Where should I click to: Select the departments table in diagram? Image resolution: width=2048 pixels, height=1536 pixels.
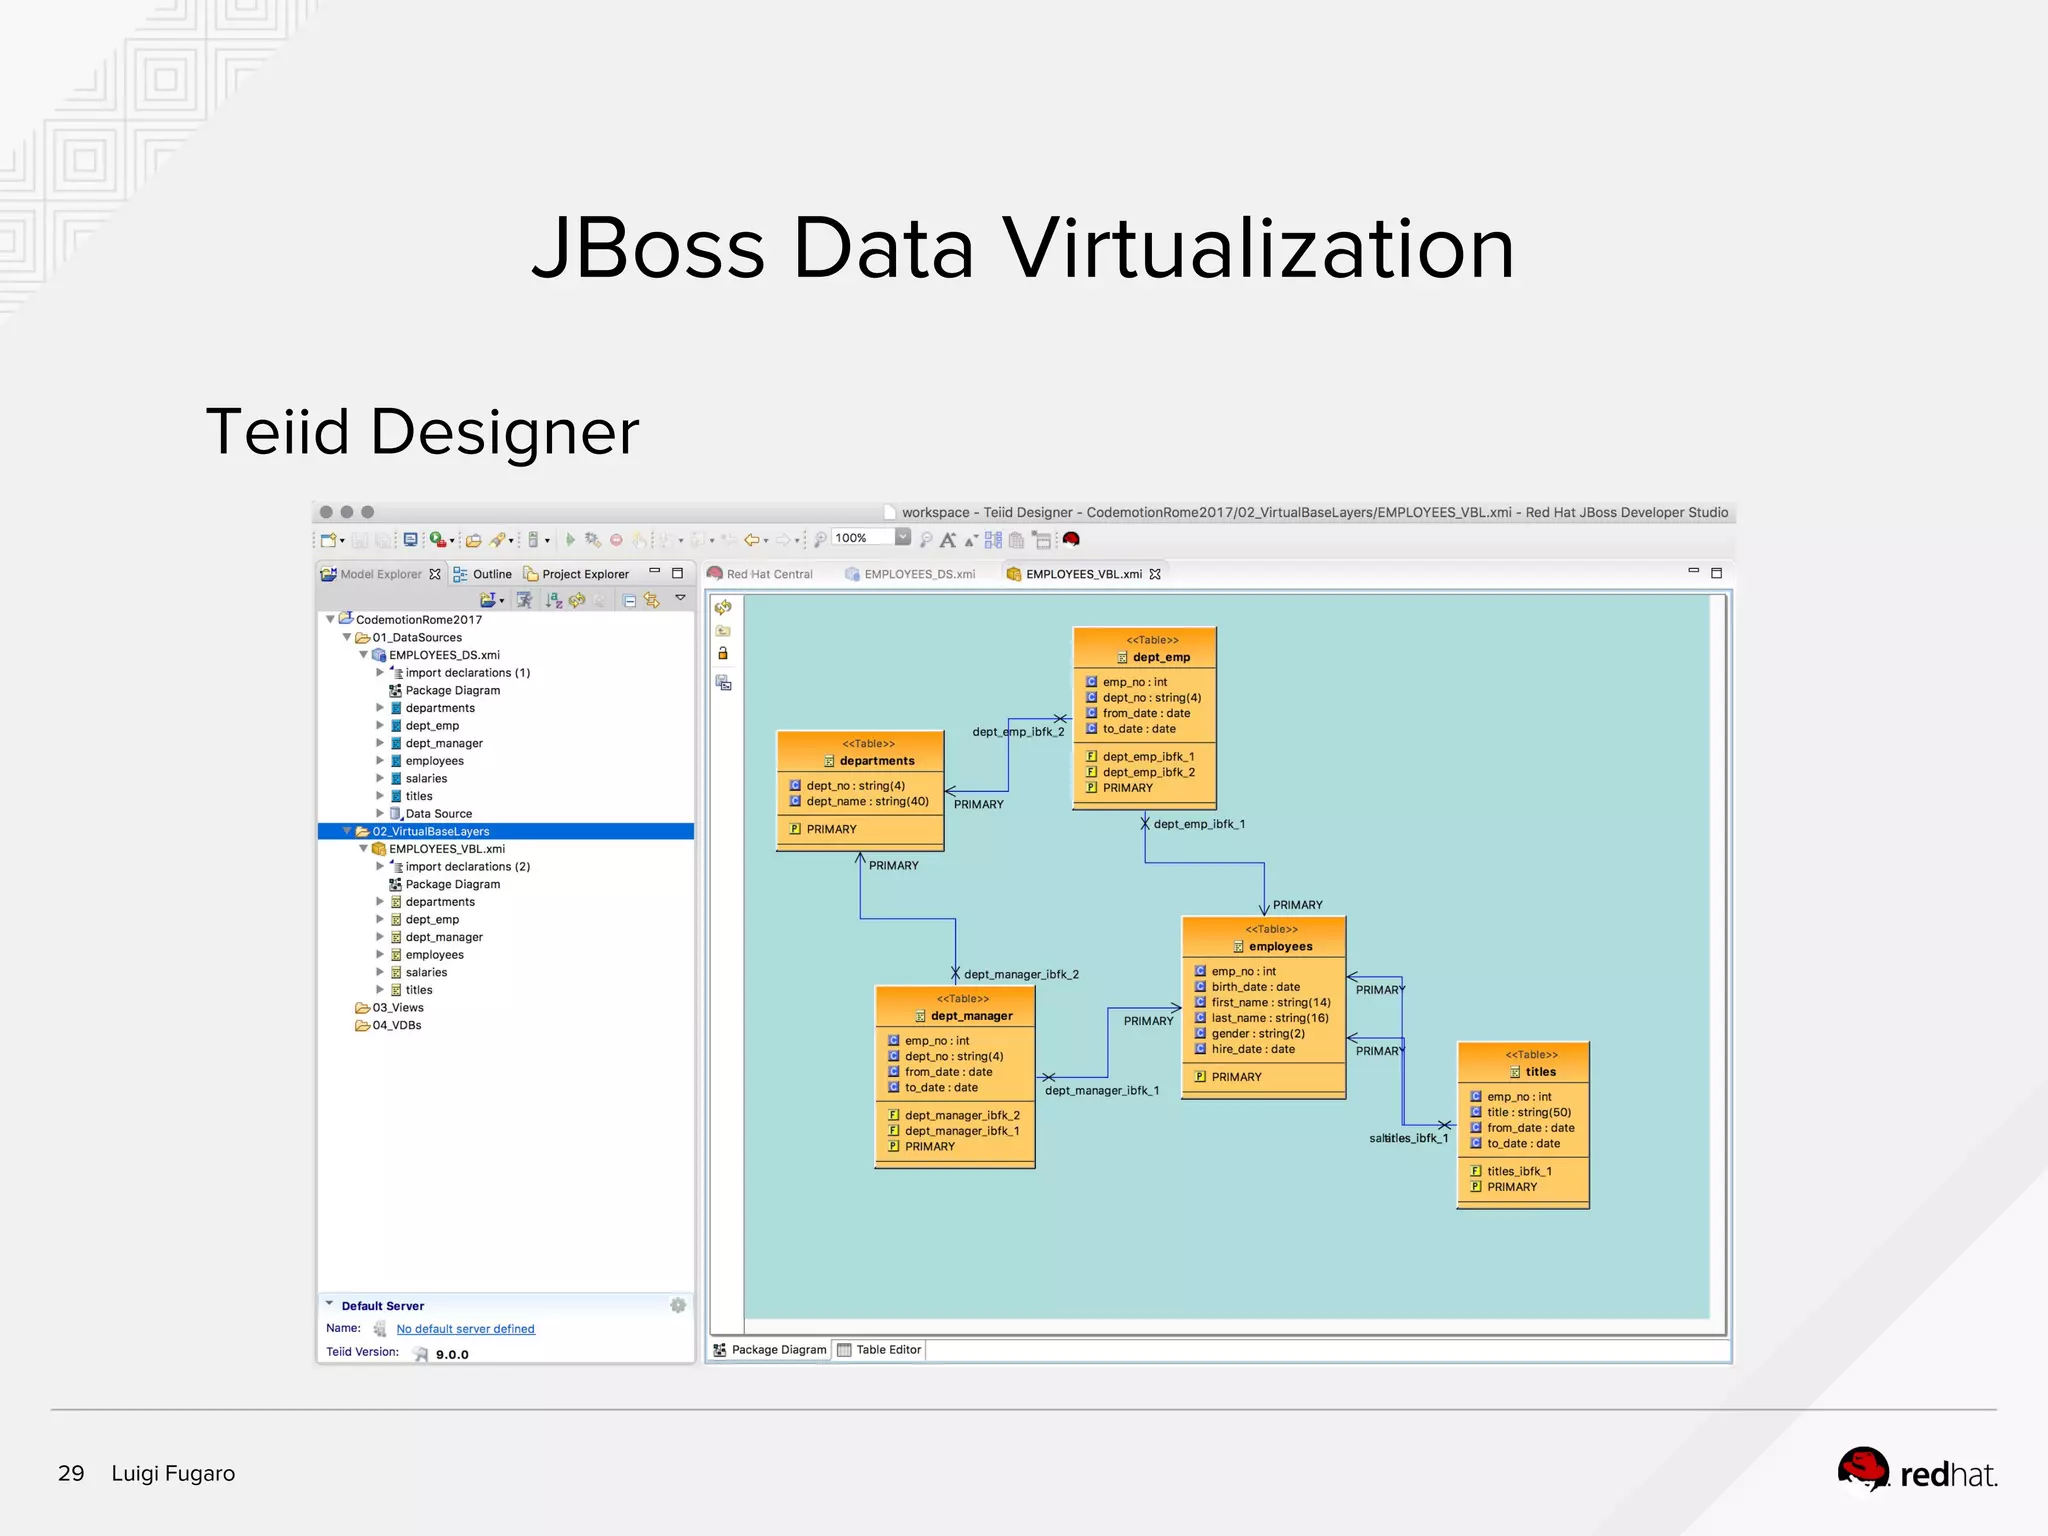860,790
